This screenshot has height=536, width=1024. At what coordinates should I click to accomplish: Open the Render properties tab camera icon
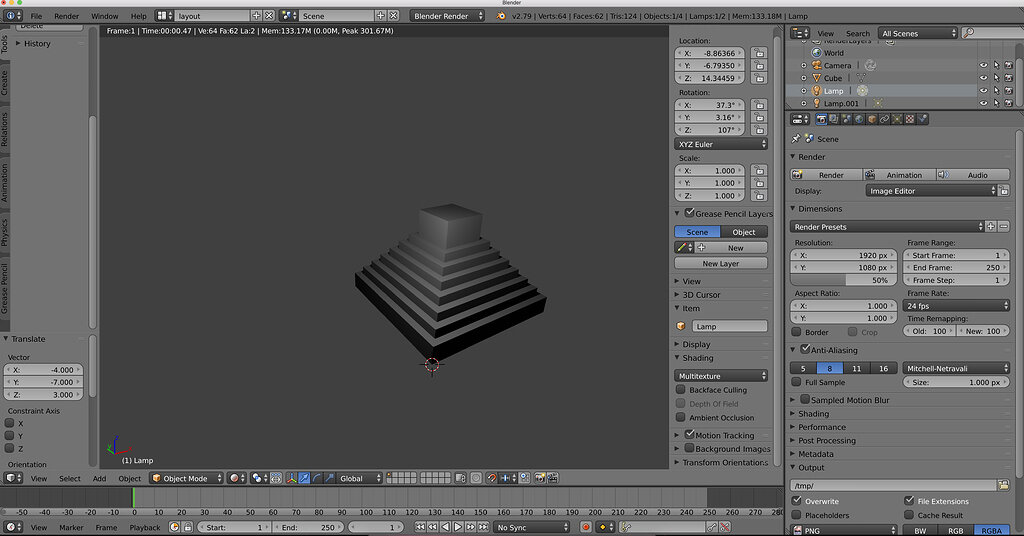coord(820,119)
